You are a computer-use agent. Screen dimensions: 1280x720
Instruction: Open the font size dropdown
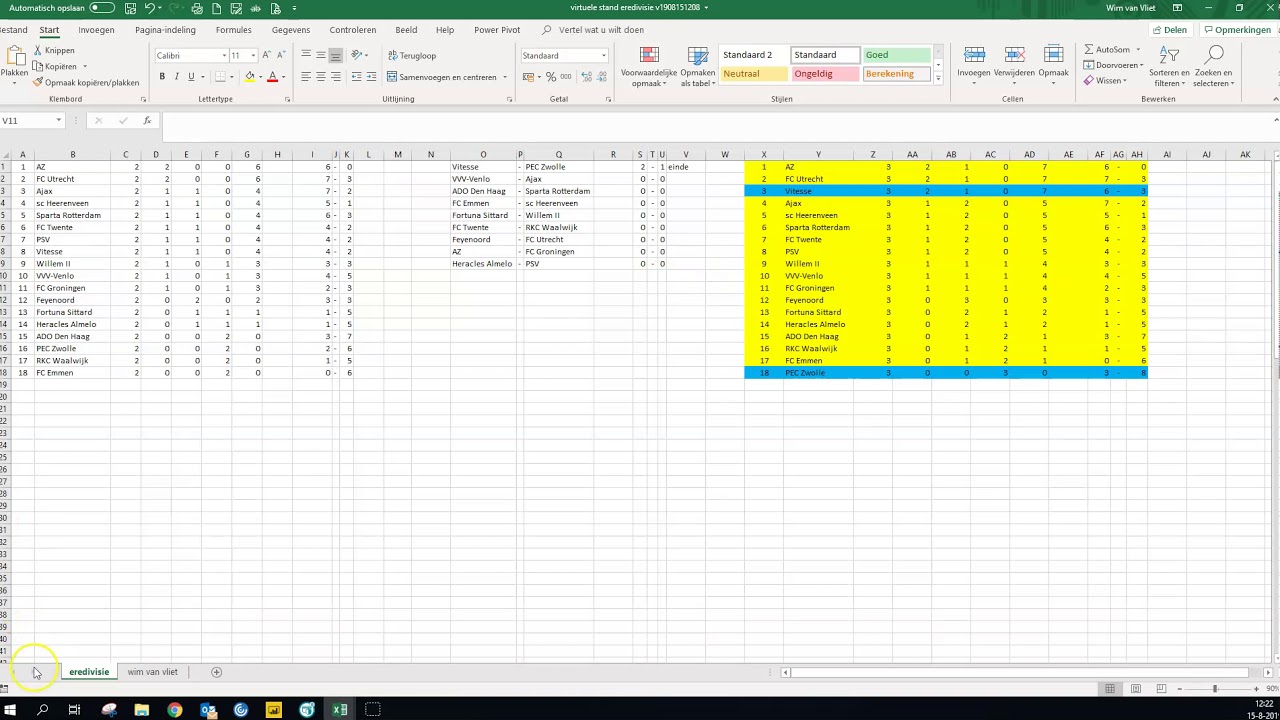253,55
